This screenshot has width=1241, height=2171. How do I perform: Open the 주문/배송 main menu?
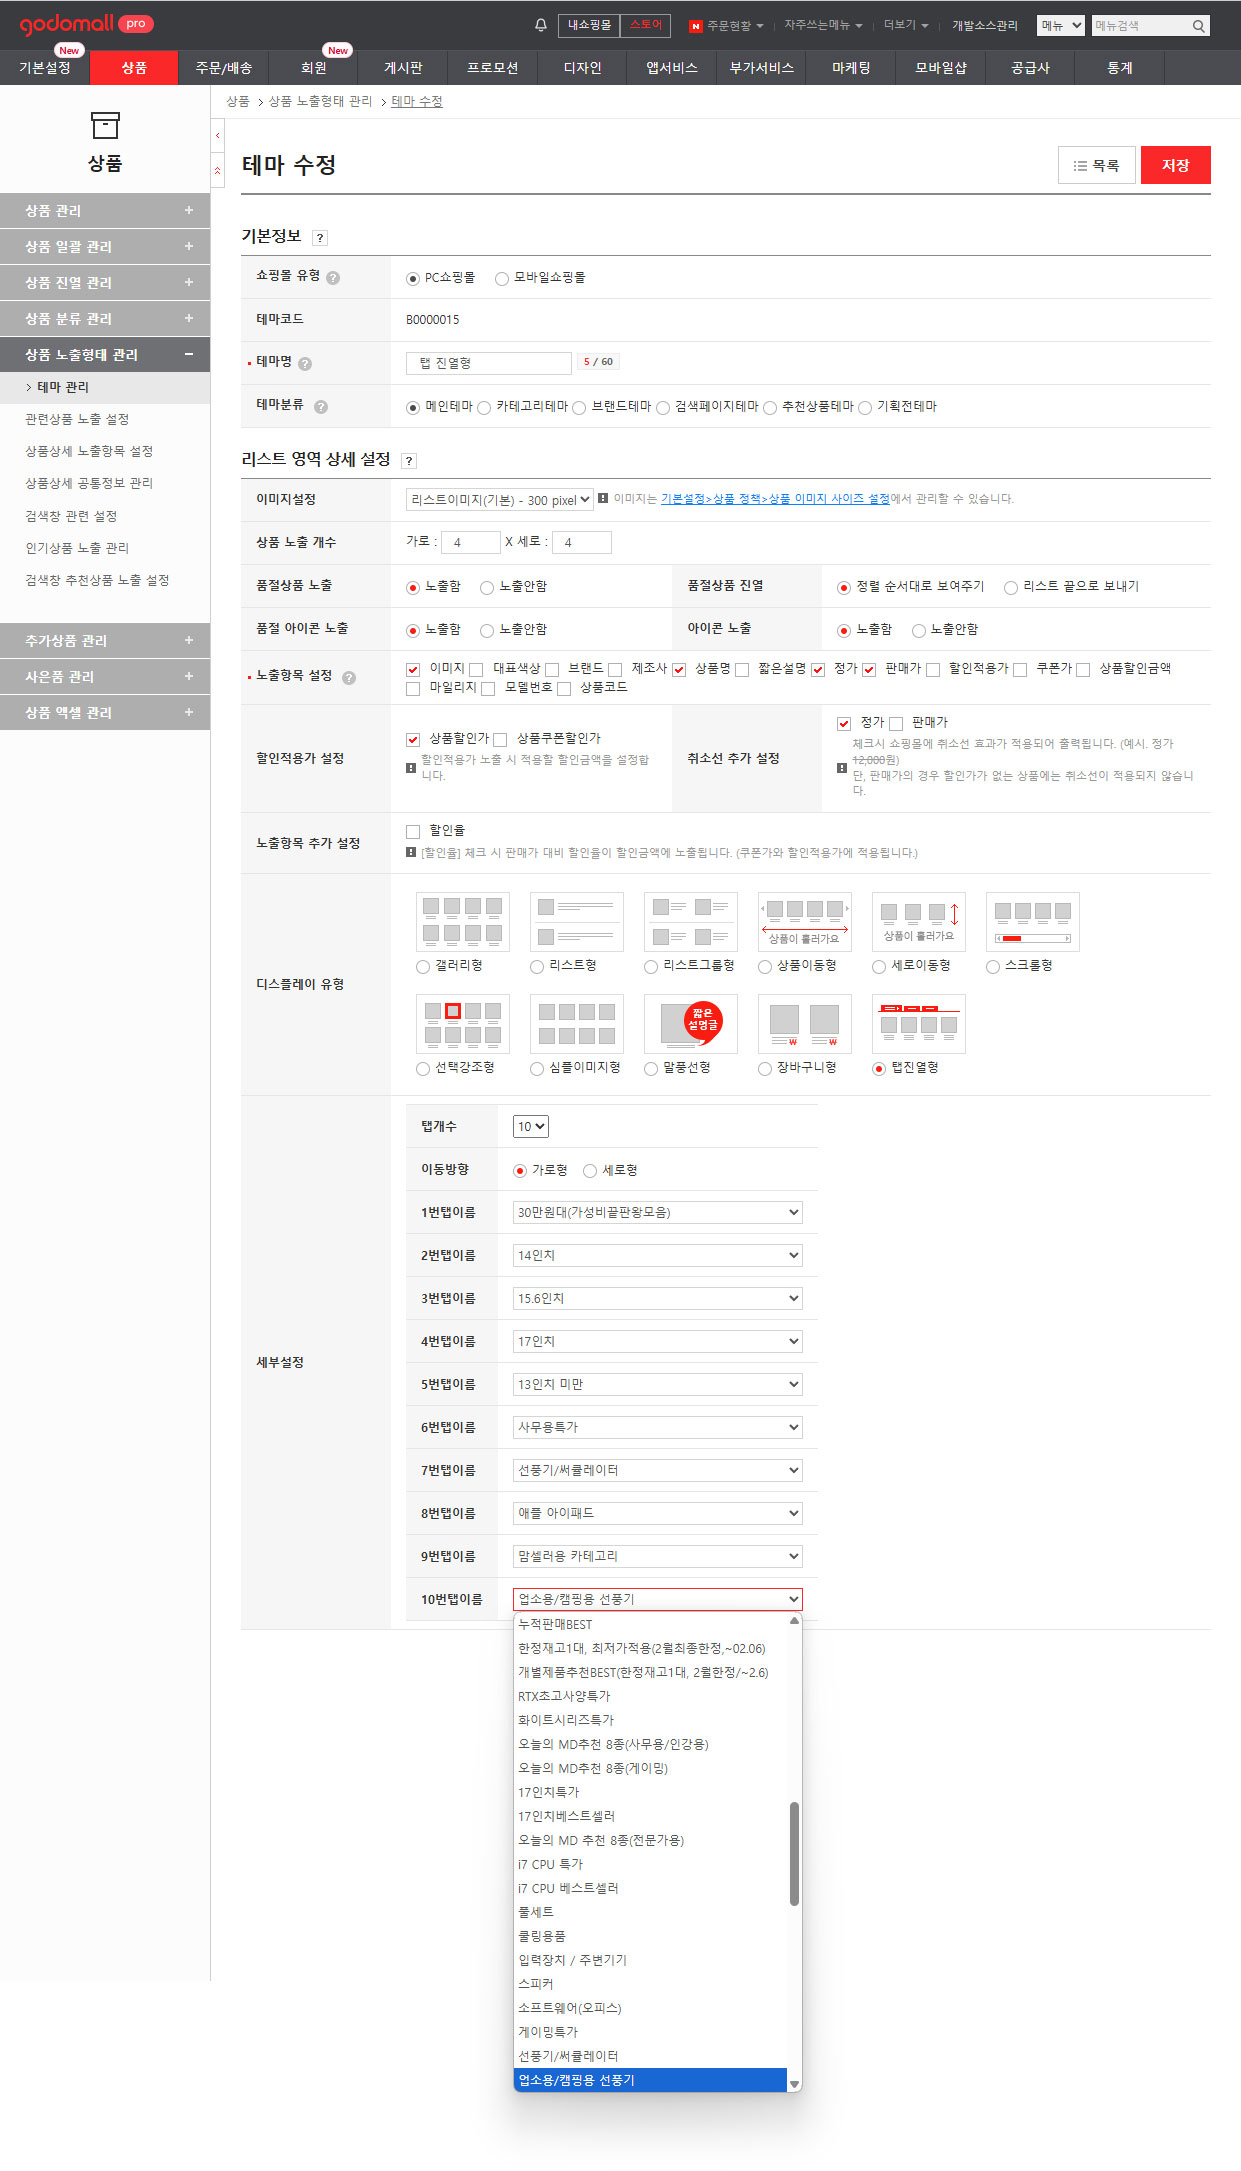coord(224,68)
